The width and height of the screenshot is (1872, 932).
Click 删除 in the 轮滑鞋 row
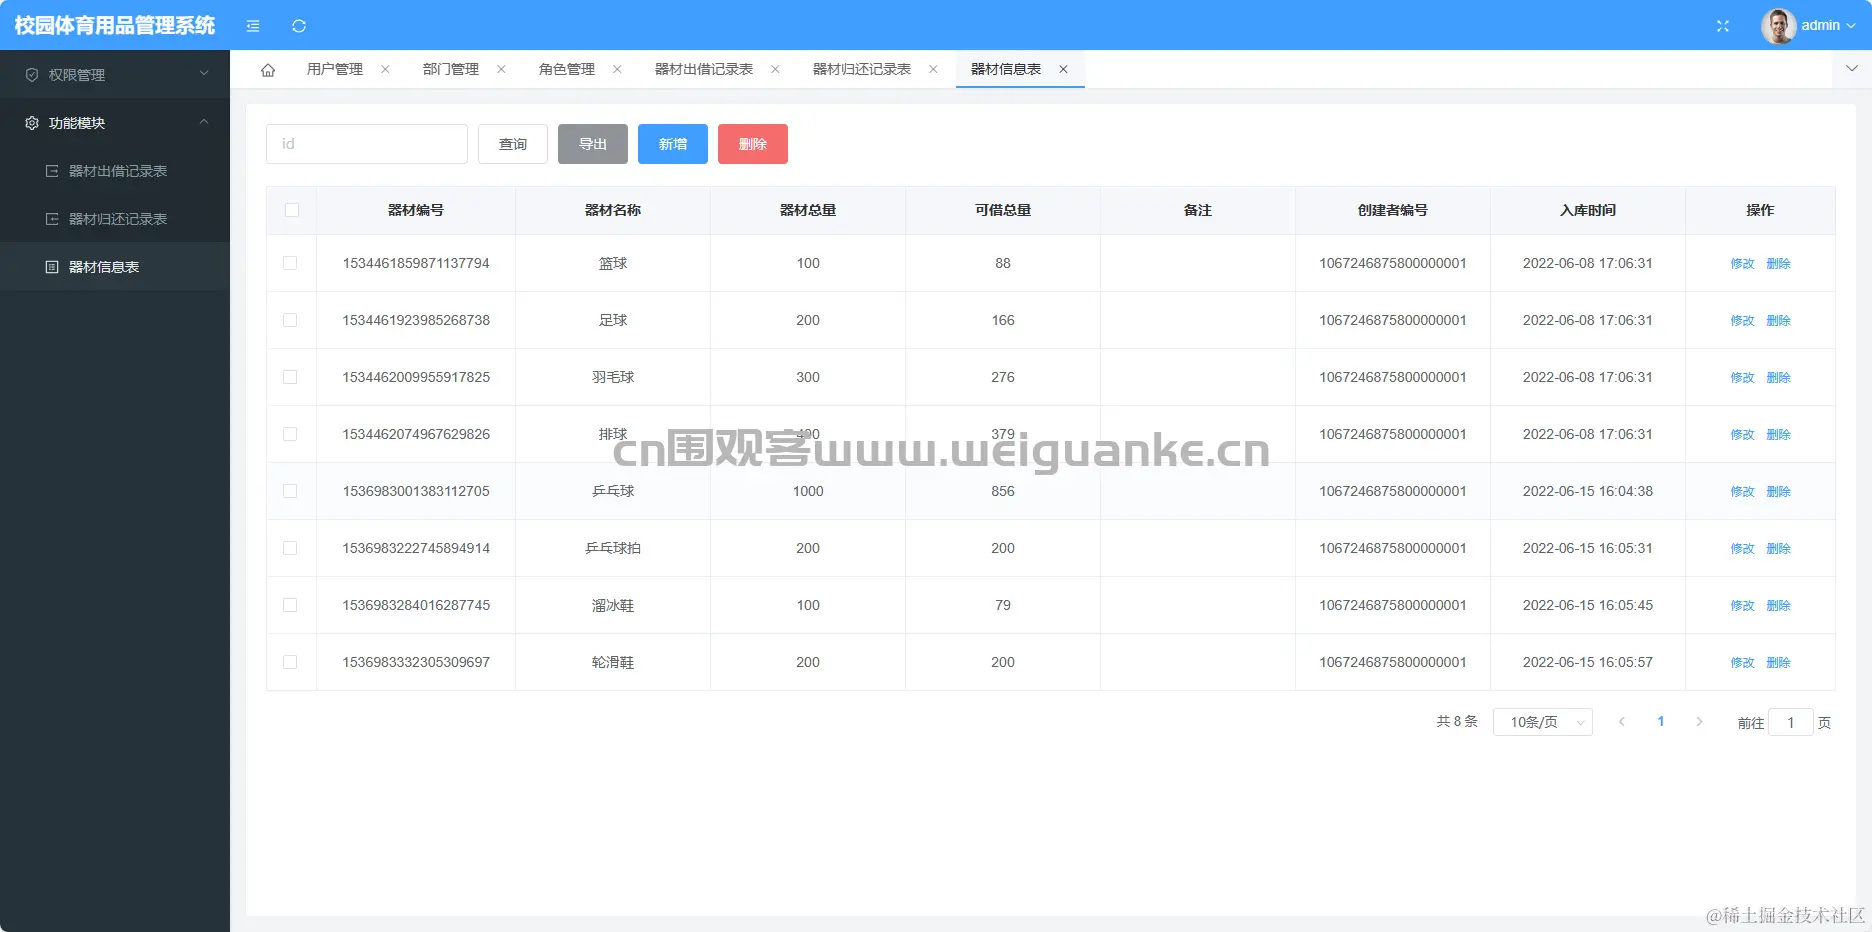coord(1778,663)
